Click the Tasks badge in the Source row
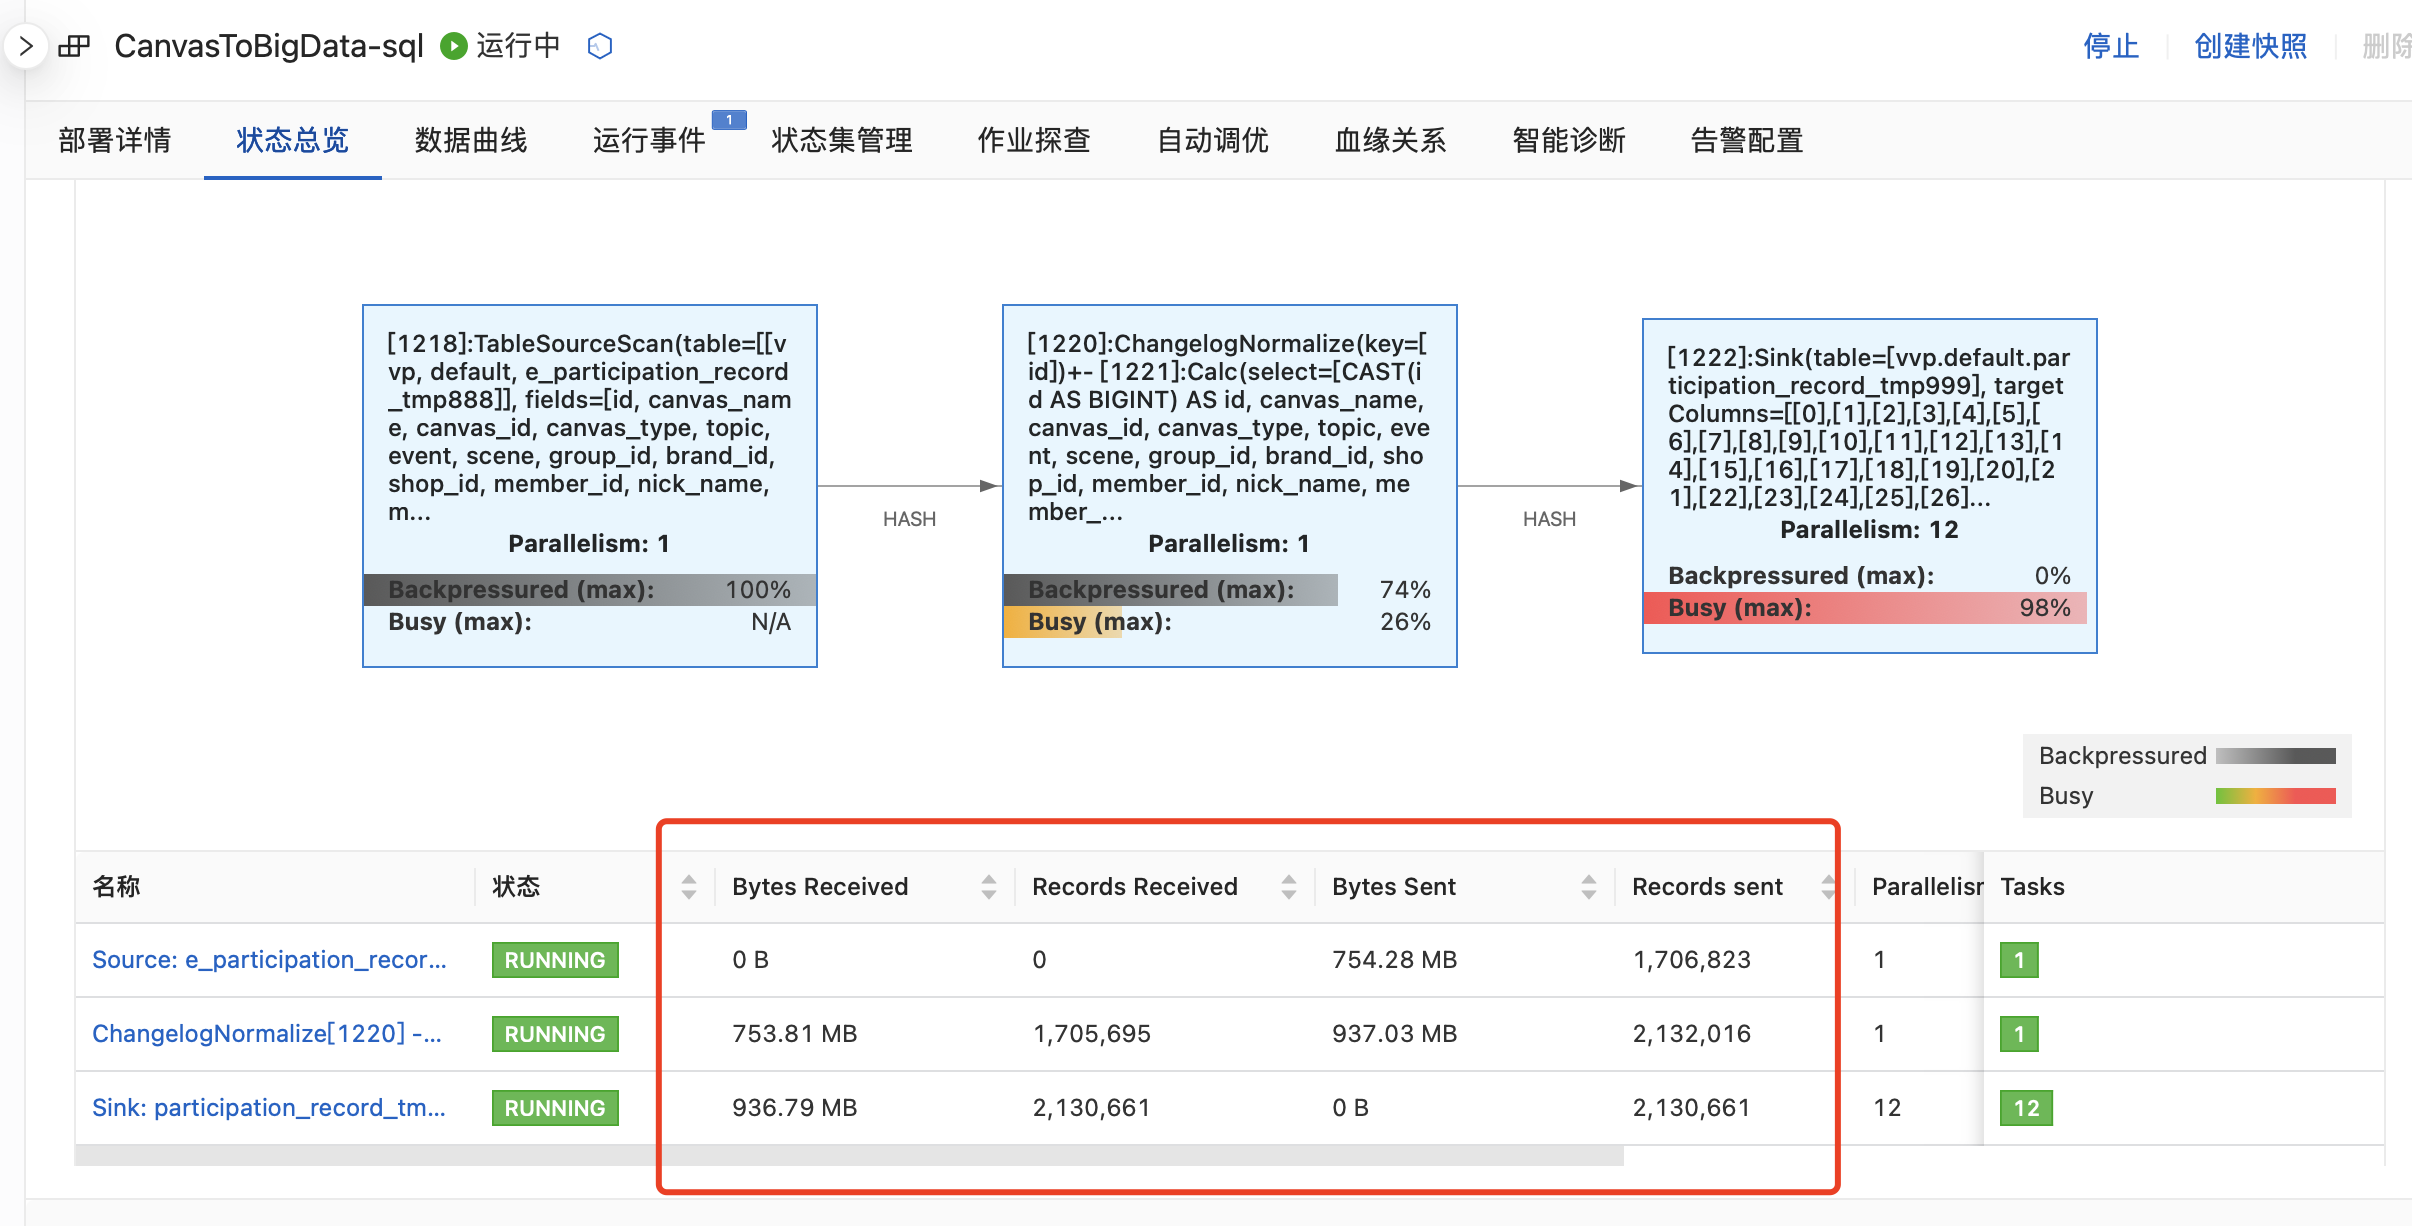2412x1226 pixels. point(2018,960)
